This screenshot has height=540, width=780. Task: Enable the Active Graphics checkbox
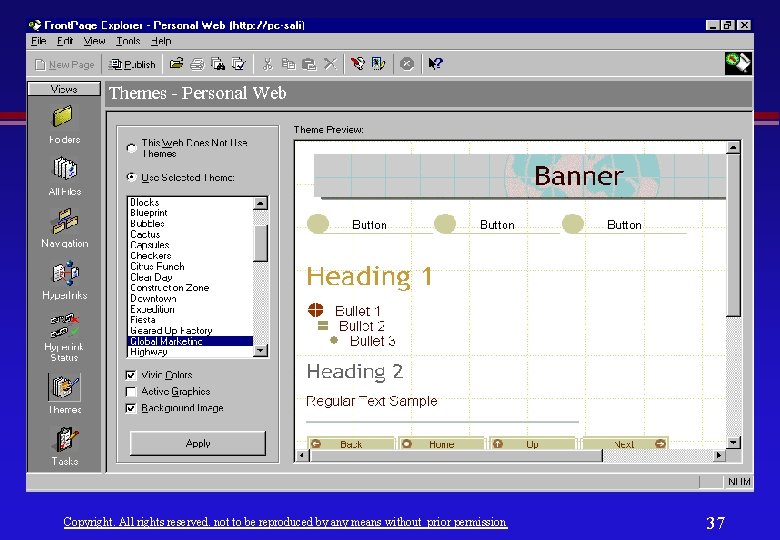click(x=131, y=391)
